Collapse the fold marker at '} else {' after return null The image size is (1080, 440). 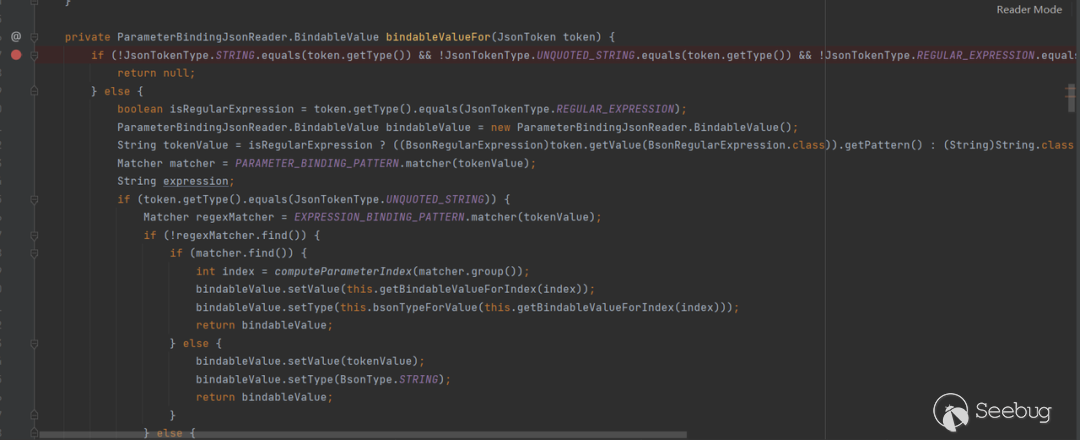[34, 91]
